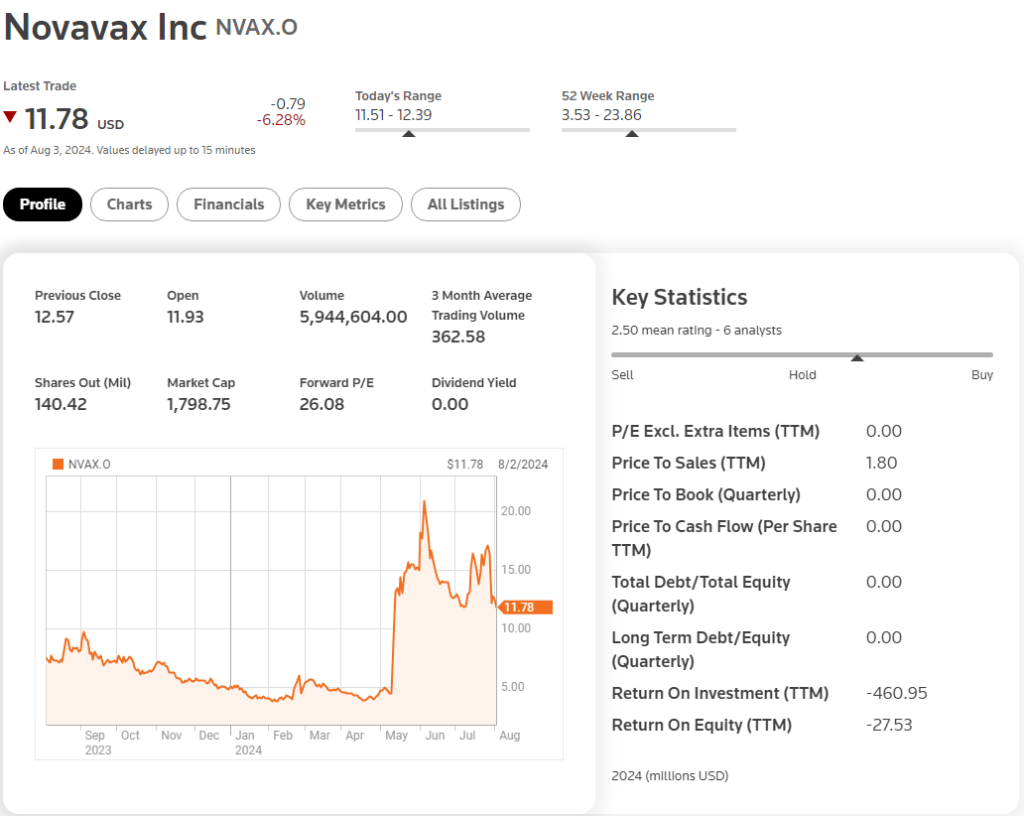Click the Buy label on rating scale
Viewport: 1024px width, 816px height.
pos(982,375)
